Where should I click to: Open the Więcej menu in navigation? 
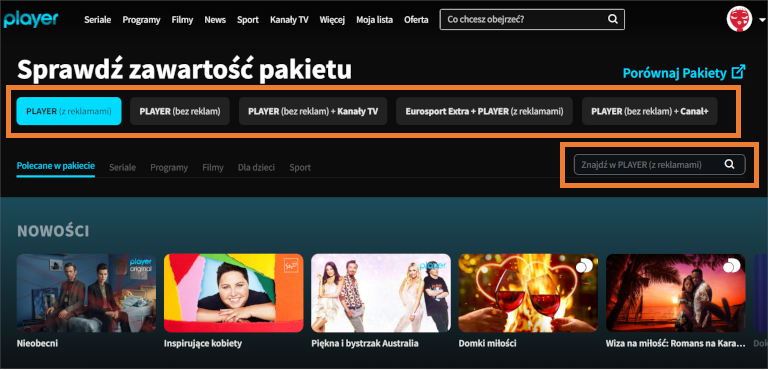point(332,20)
